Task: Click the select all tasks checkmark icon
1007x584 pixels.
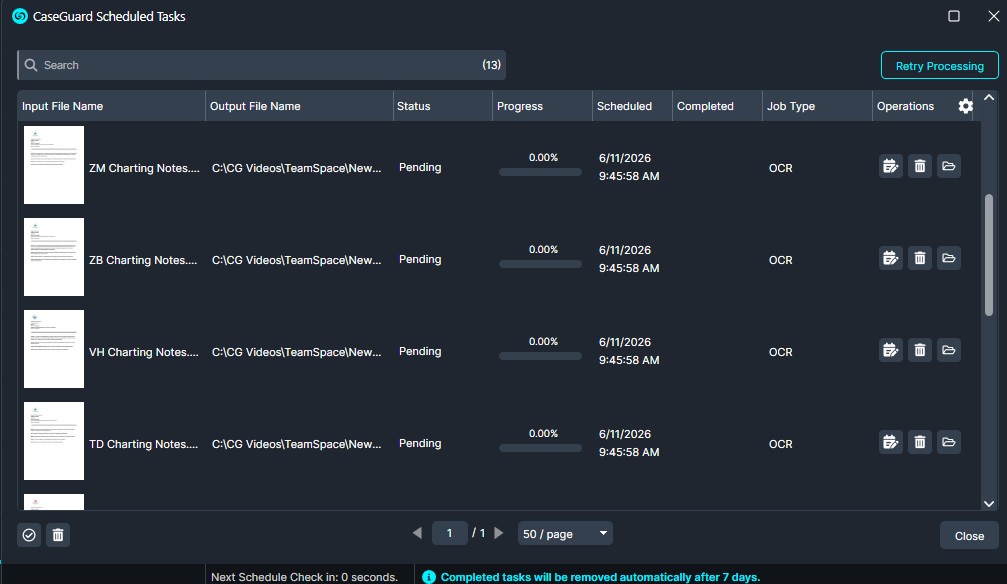Action: [29, 535]
